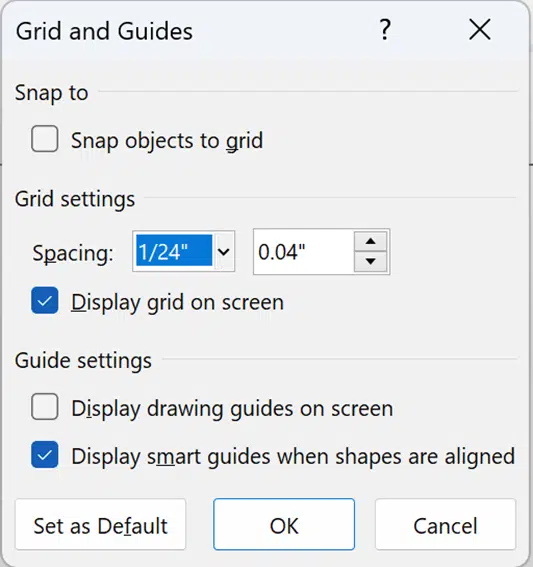The image size is (533, 567).
Task: Close the Grid and Guides dialog
Action: [480, 30]
